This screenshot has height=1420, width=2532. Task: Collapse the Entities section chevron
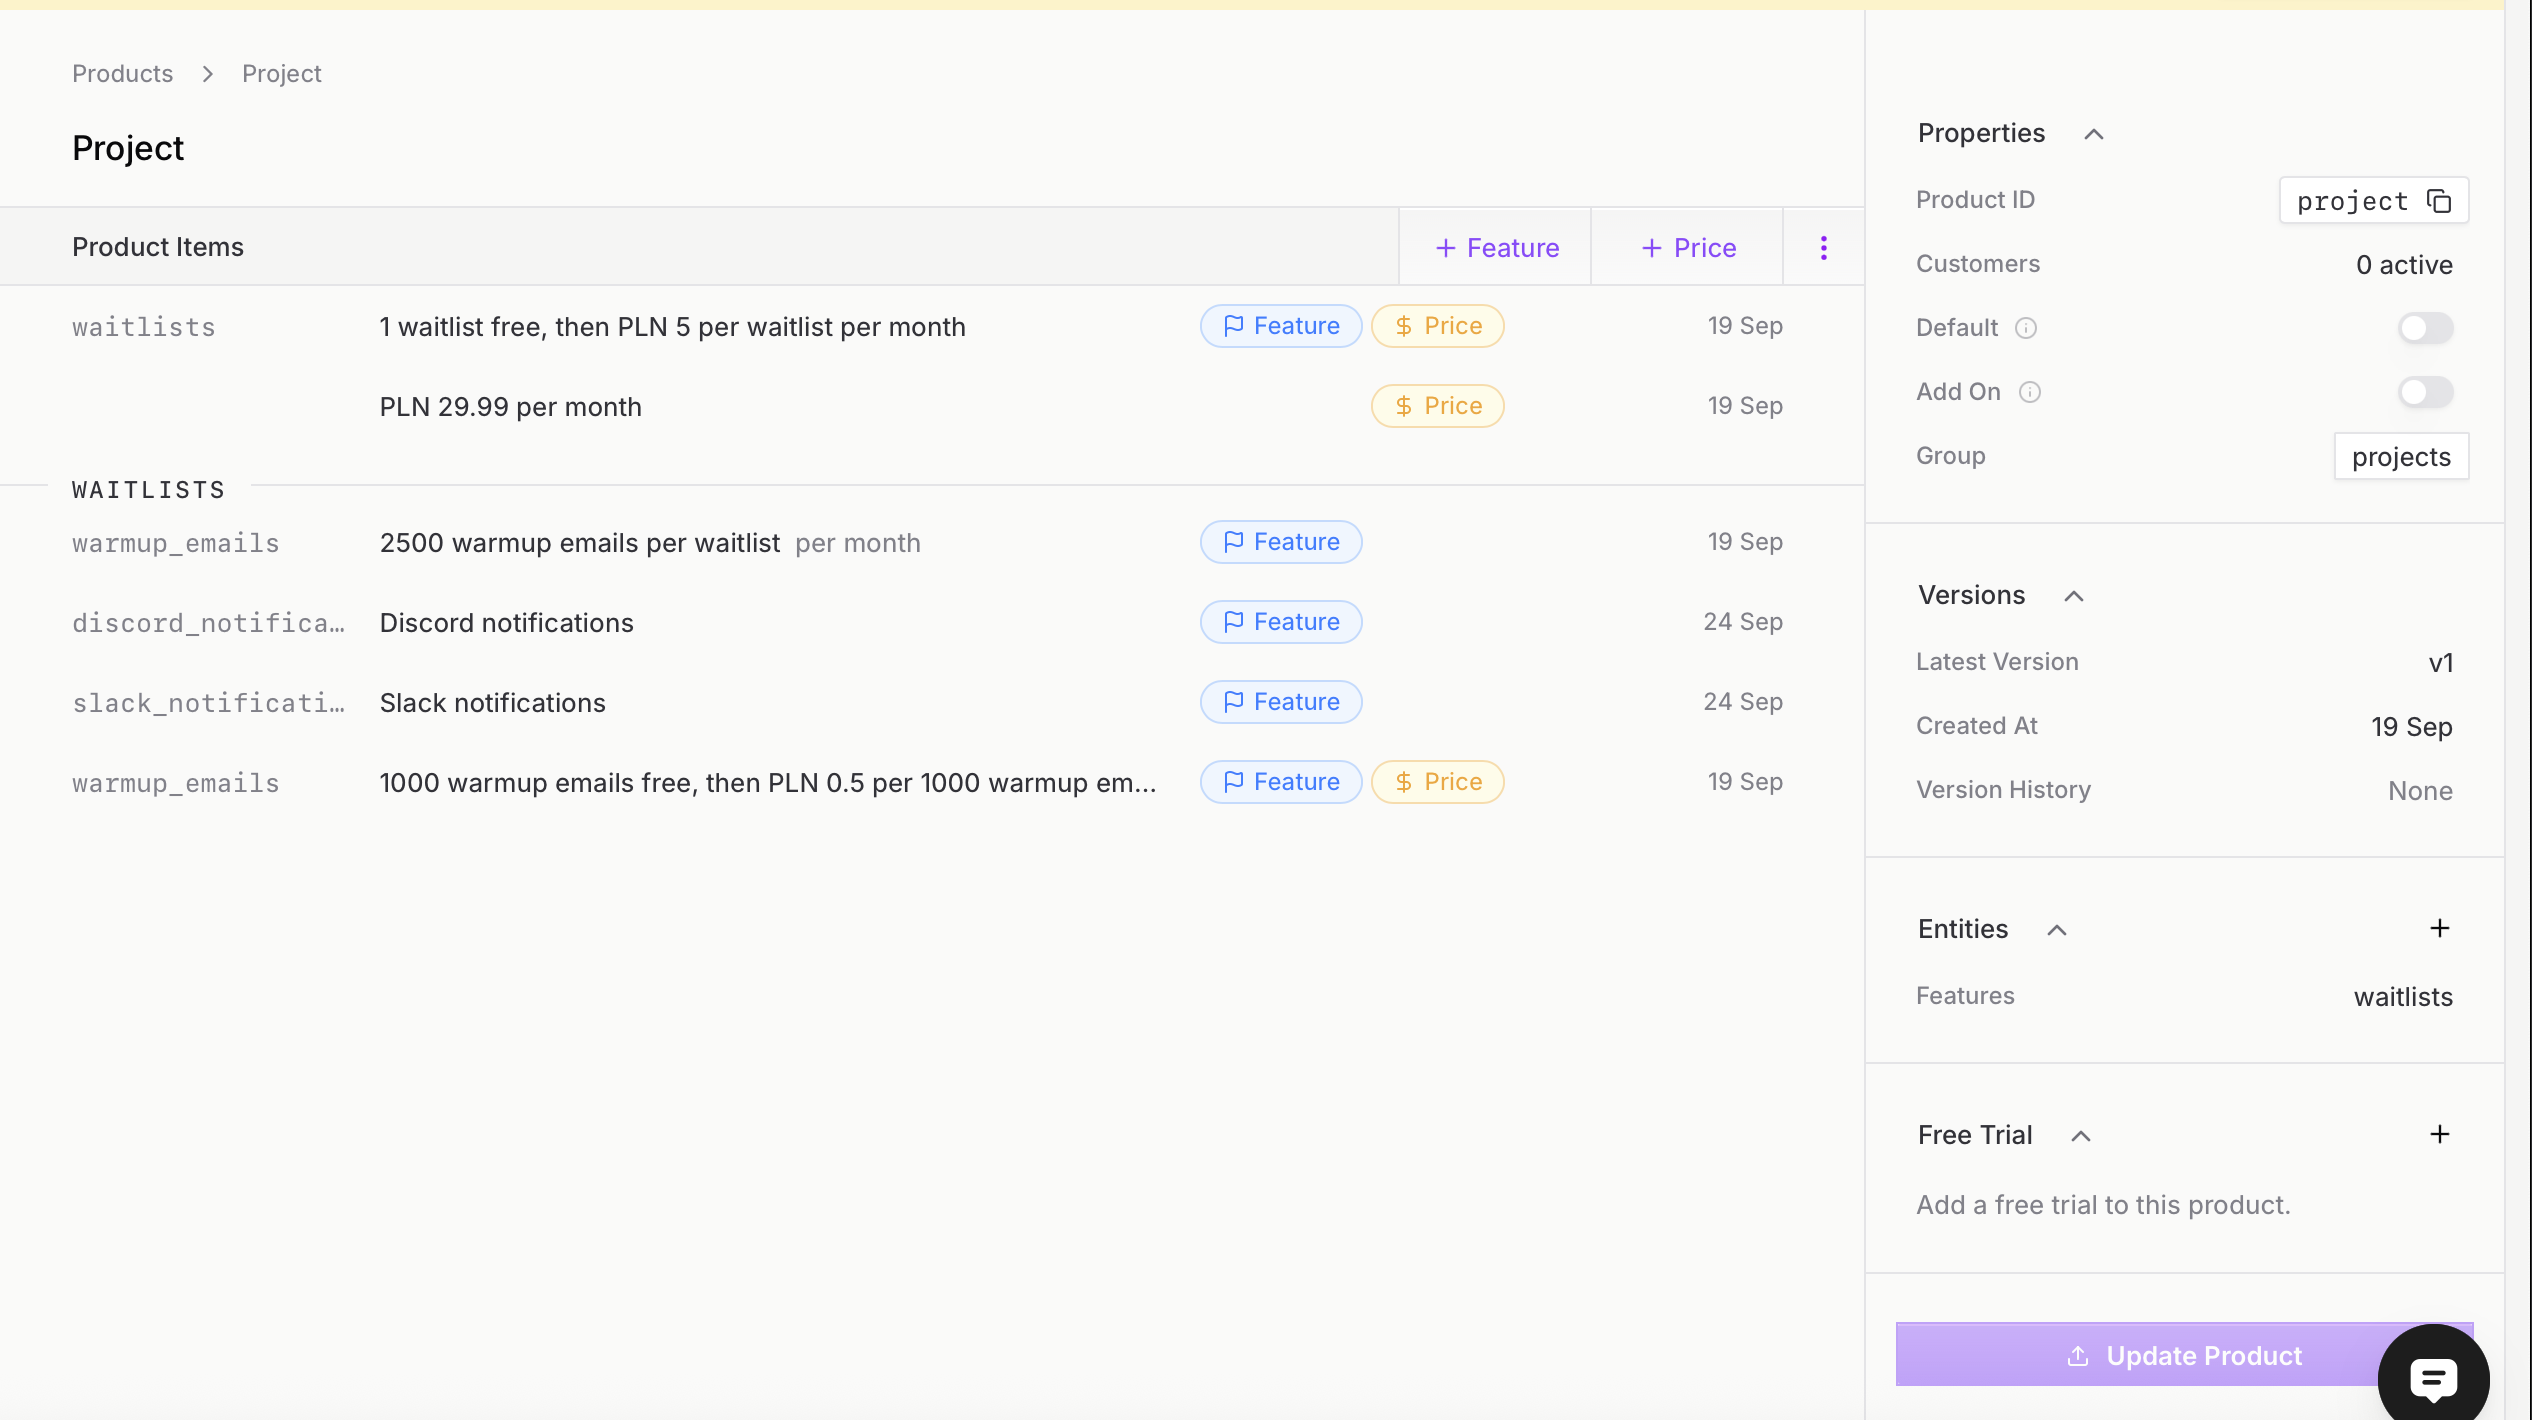pyautogui.click(x=2056, y=930)
